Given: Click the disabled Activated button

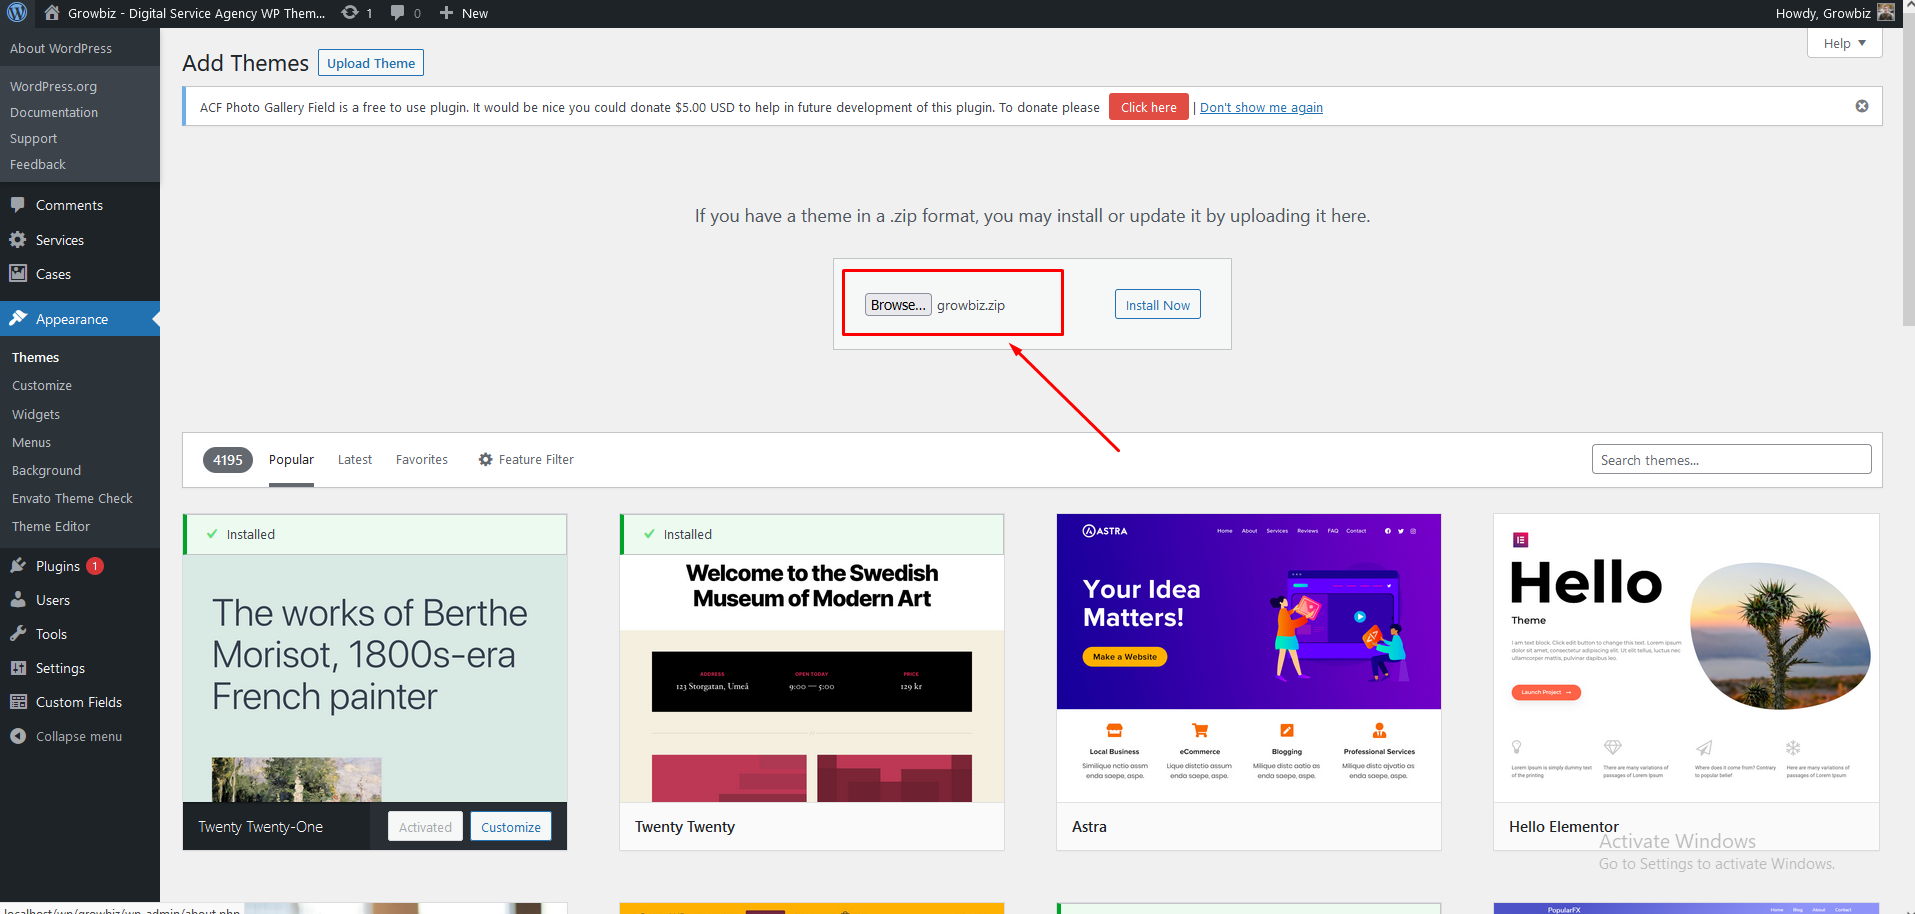Looking at the screenshot, I should (x=425, y=827).
